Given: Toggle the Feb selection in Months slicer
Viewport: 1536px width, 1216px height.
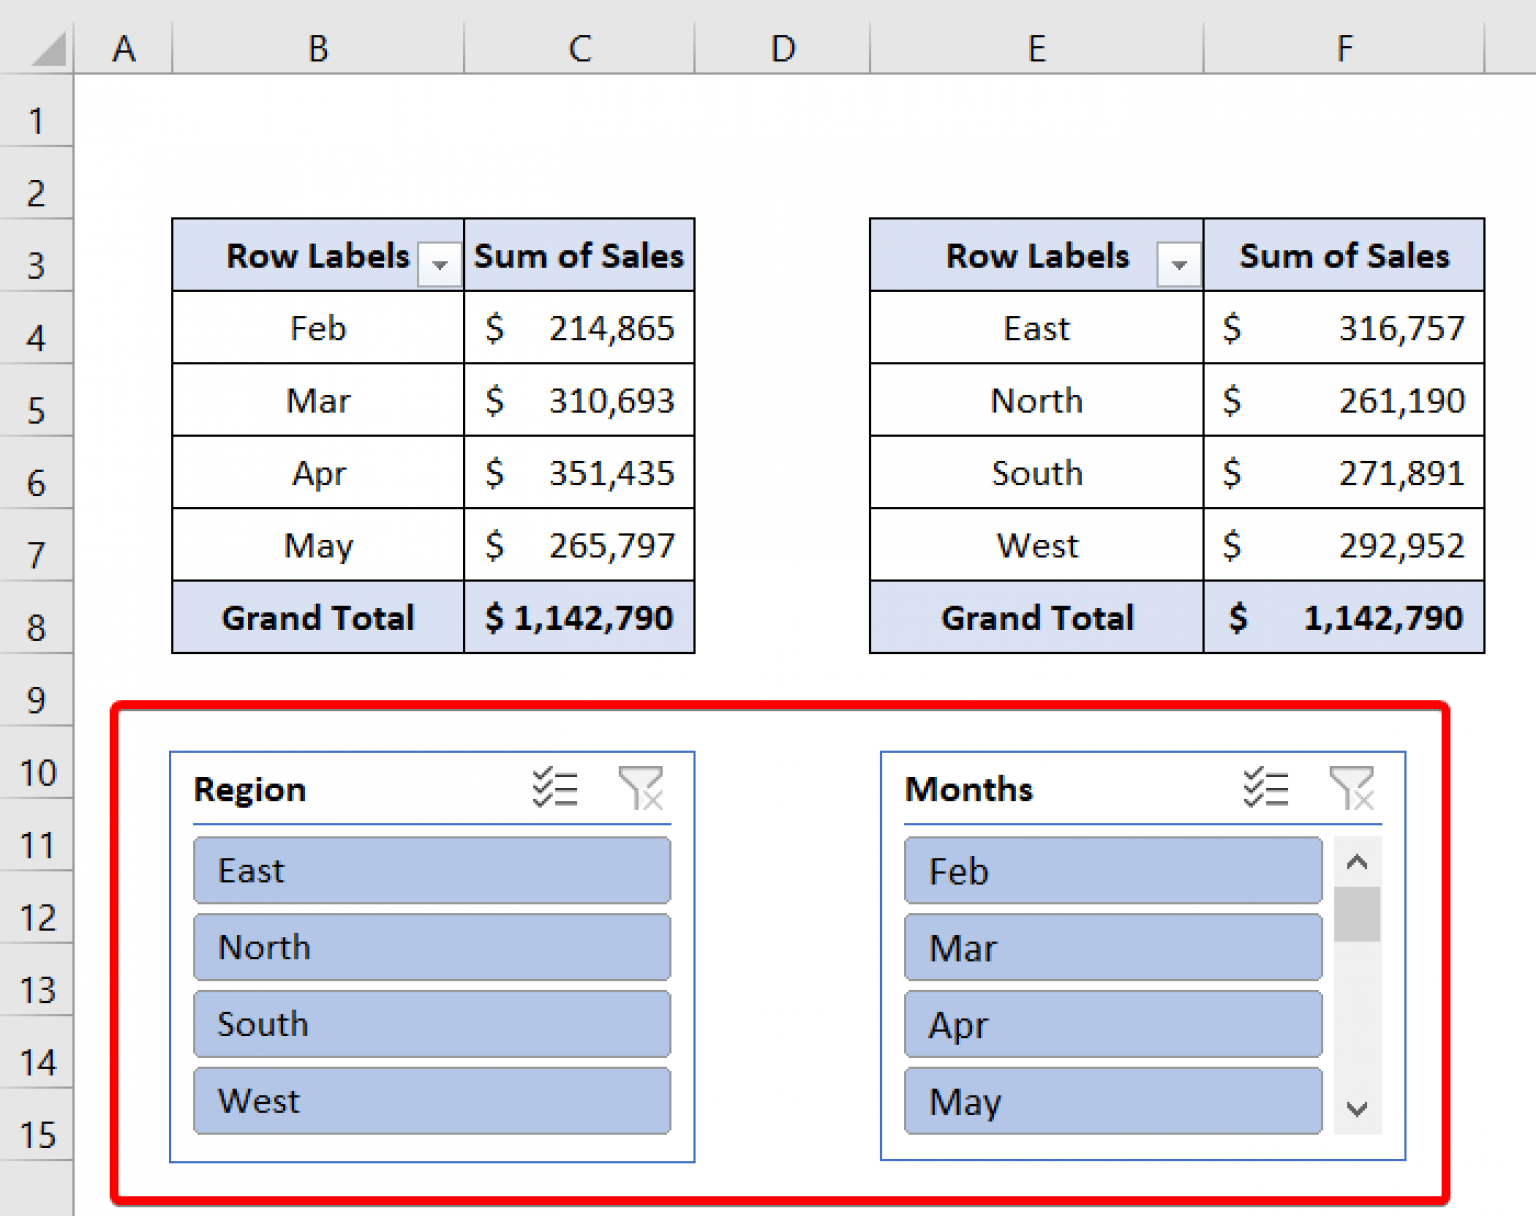Looking at the screenshot, I should point(1112,870).
